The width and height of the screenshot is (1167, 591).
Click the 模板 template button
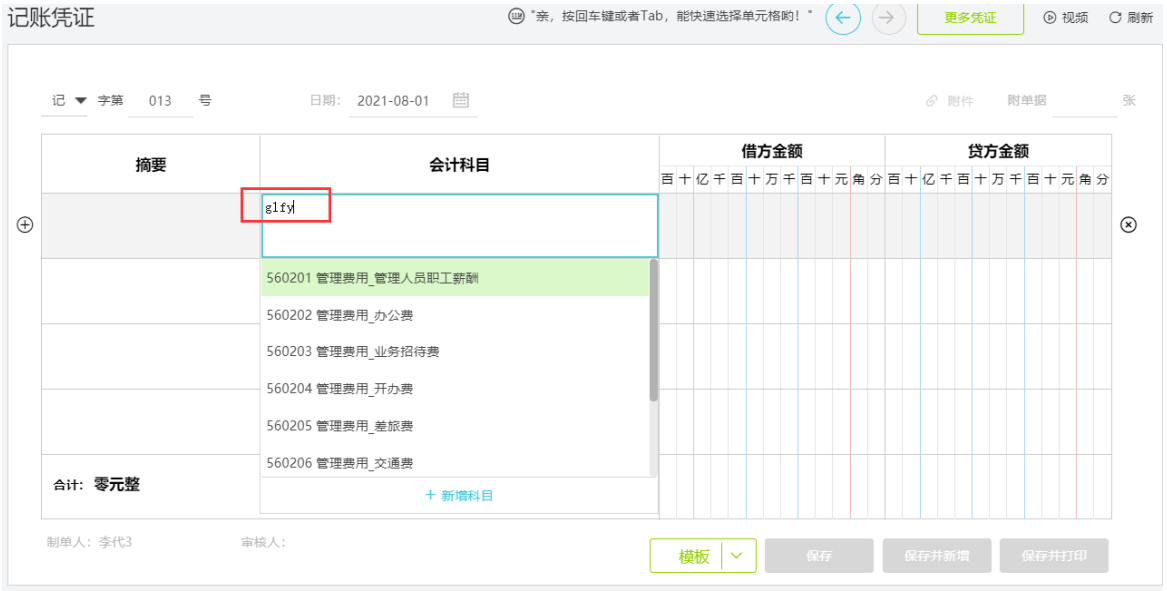coord(694,556)
